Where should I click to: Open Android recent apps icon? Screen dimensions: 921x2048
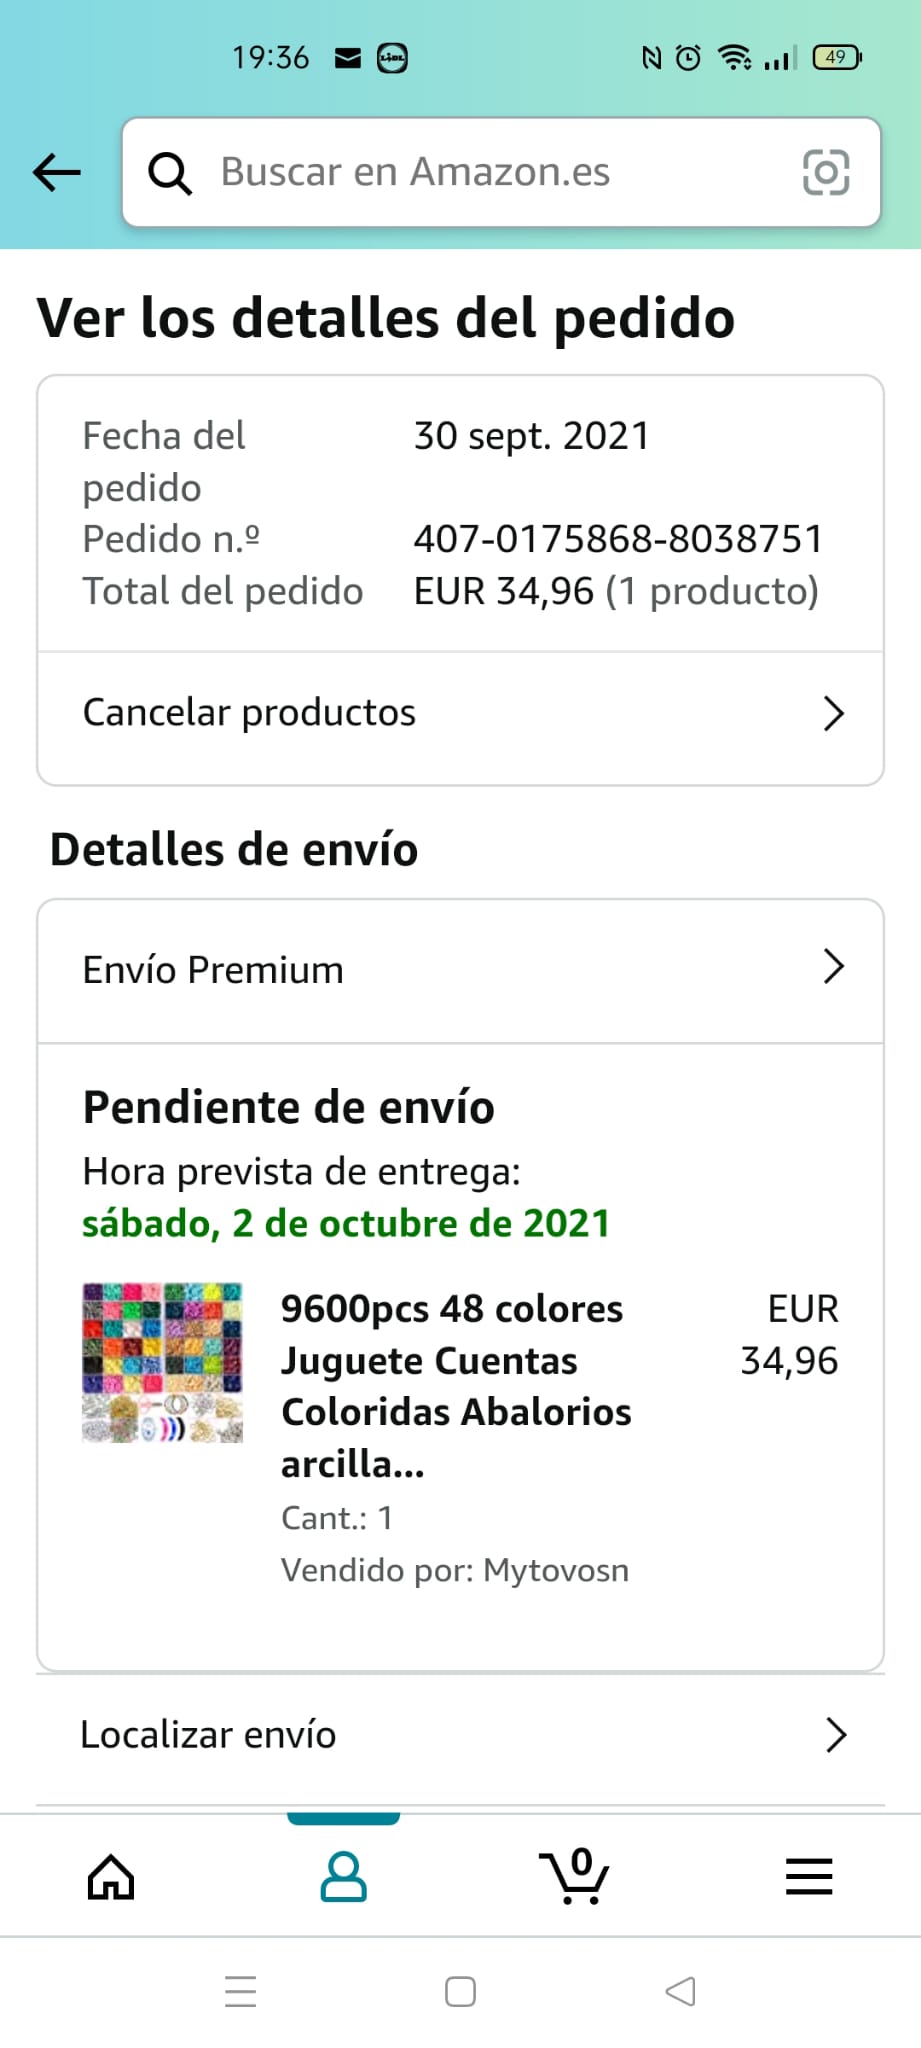click(x=241, y=1991)
